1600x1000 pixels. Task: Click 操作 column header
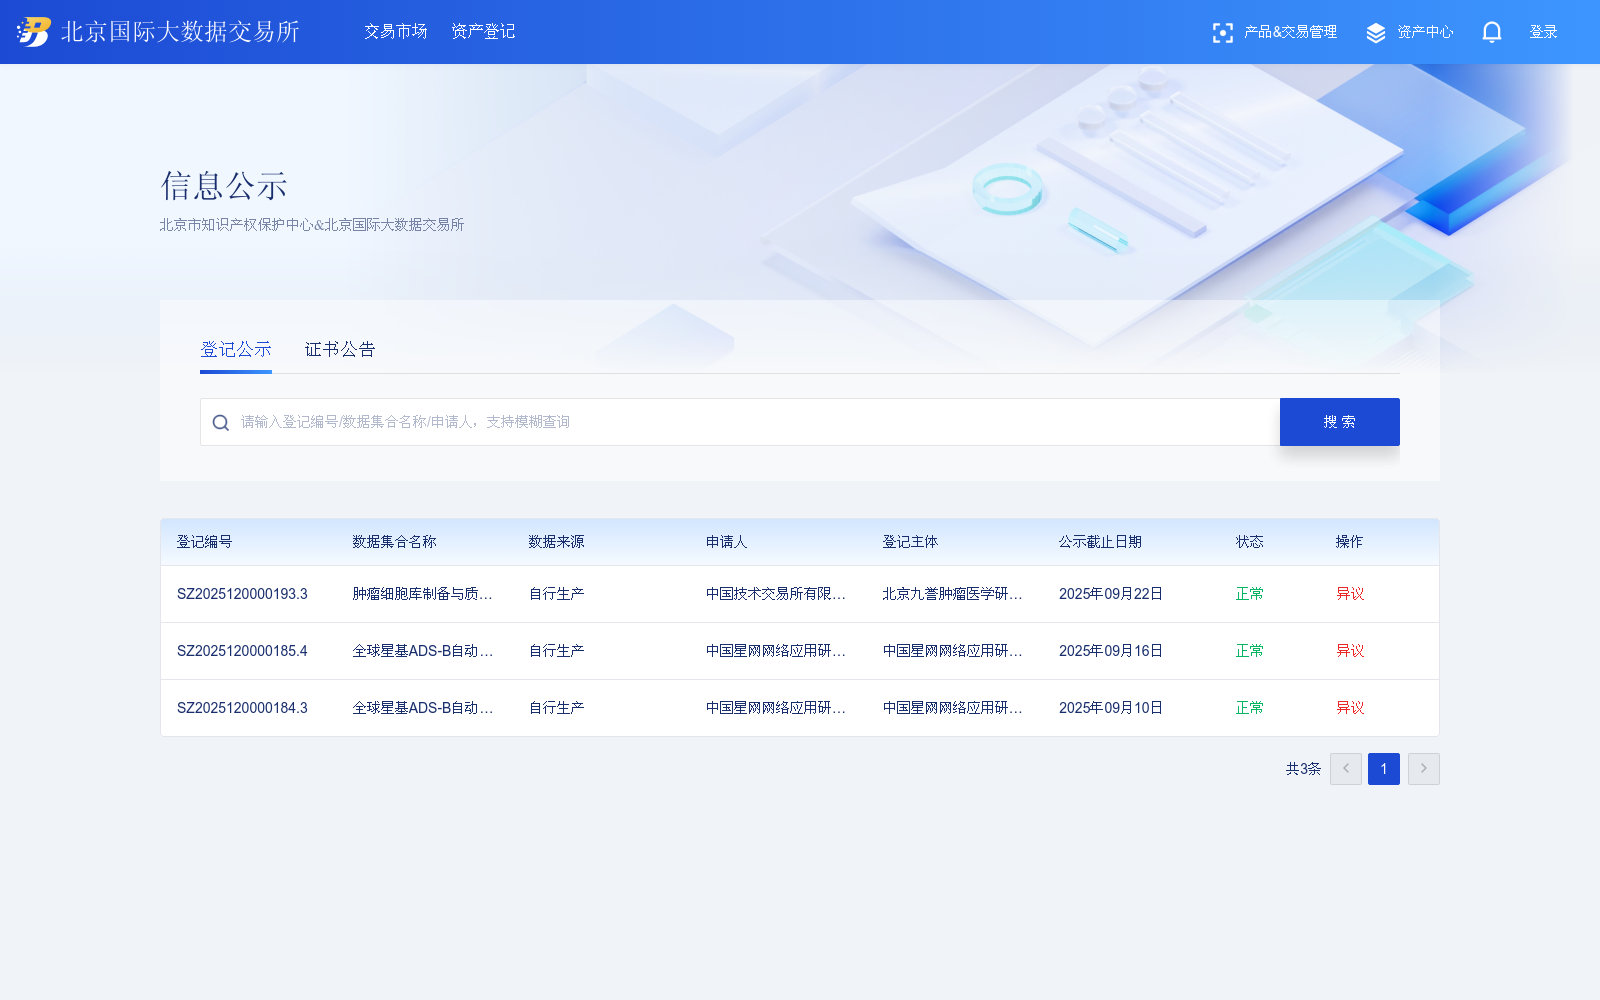point(1349,542)
